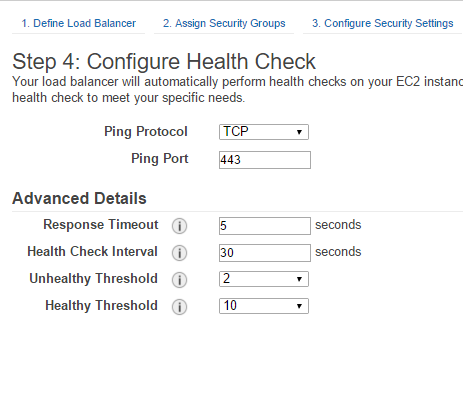
Task: Click the Ping Protocol label
Action: tap(146, 132)
